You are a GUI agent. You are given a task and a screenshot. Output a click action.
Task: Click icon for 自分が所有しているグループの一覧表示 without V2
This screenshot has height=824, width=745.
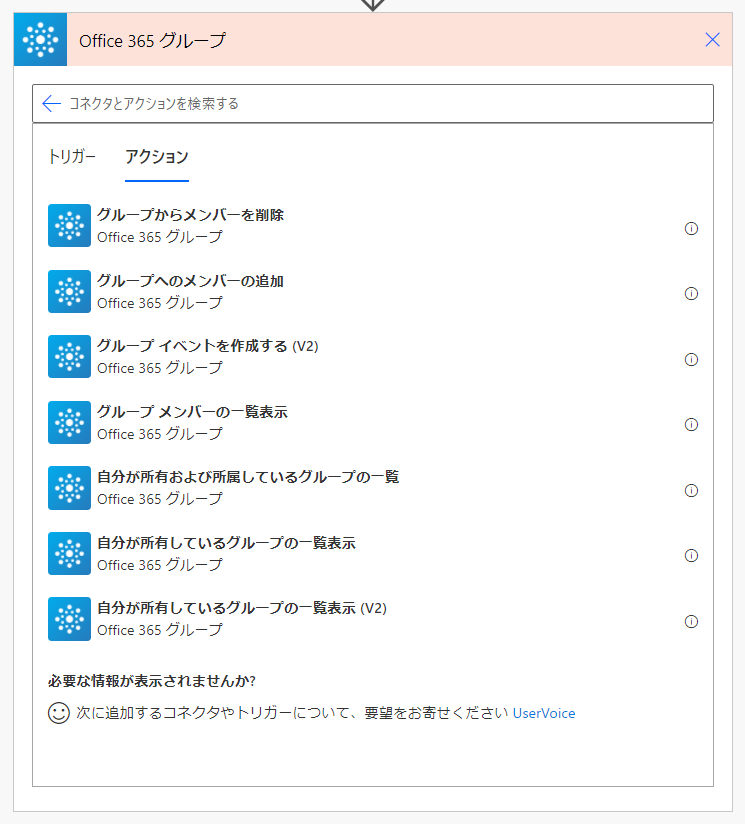[69, 553]
